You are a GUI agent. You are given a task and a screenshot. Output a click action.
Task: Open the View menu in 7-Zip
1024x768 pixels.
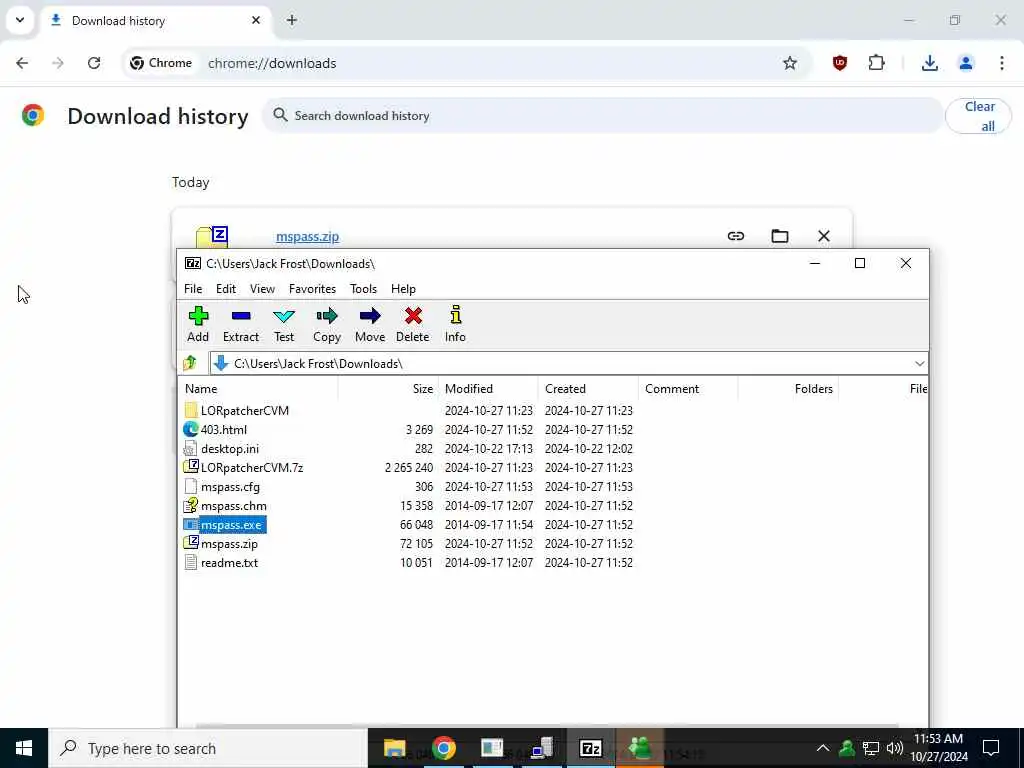[x=262, y=289]
